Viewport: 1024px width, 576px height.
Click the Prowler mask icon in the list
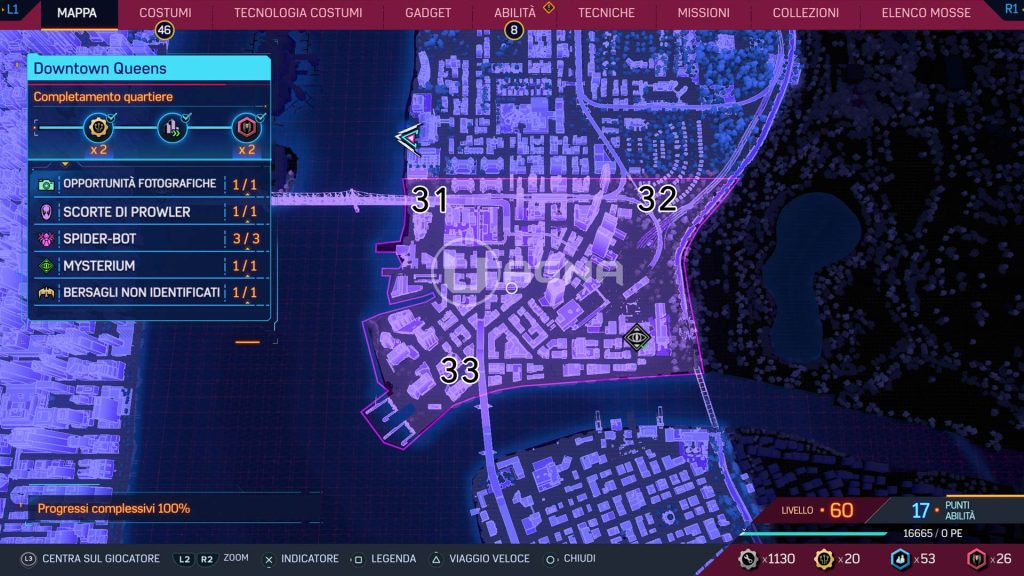coord(47,212)
